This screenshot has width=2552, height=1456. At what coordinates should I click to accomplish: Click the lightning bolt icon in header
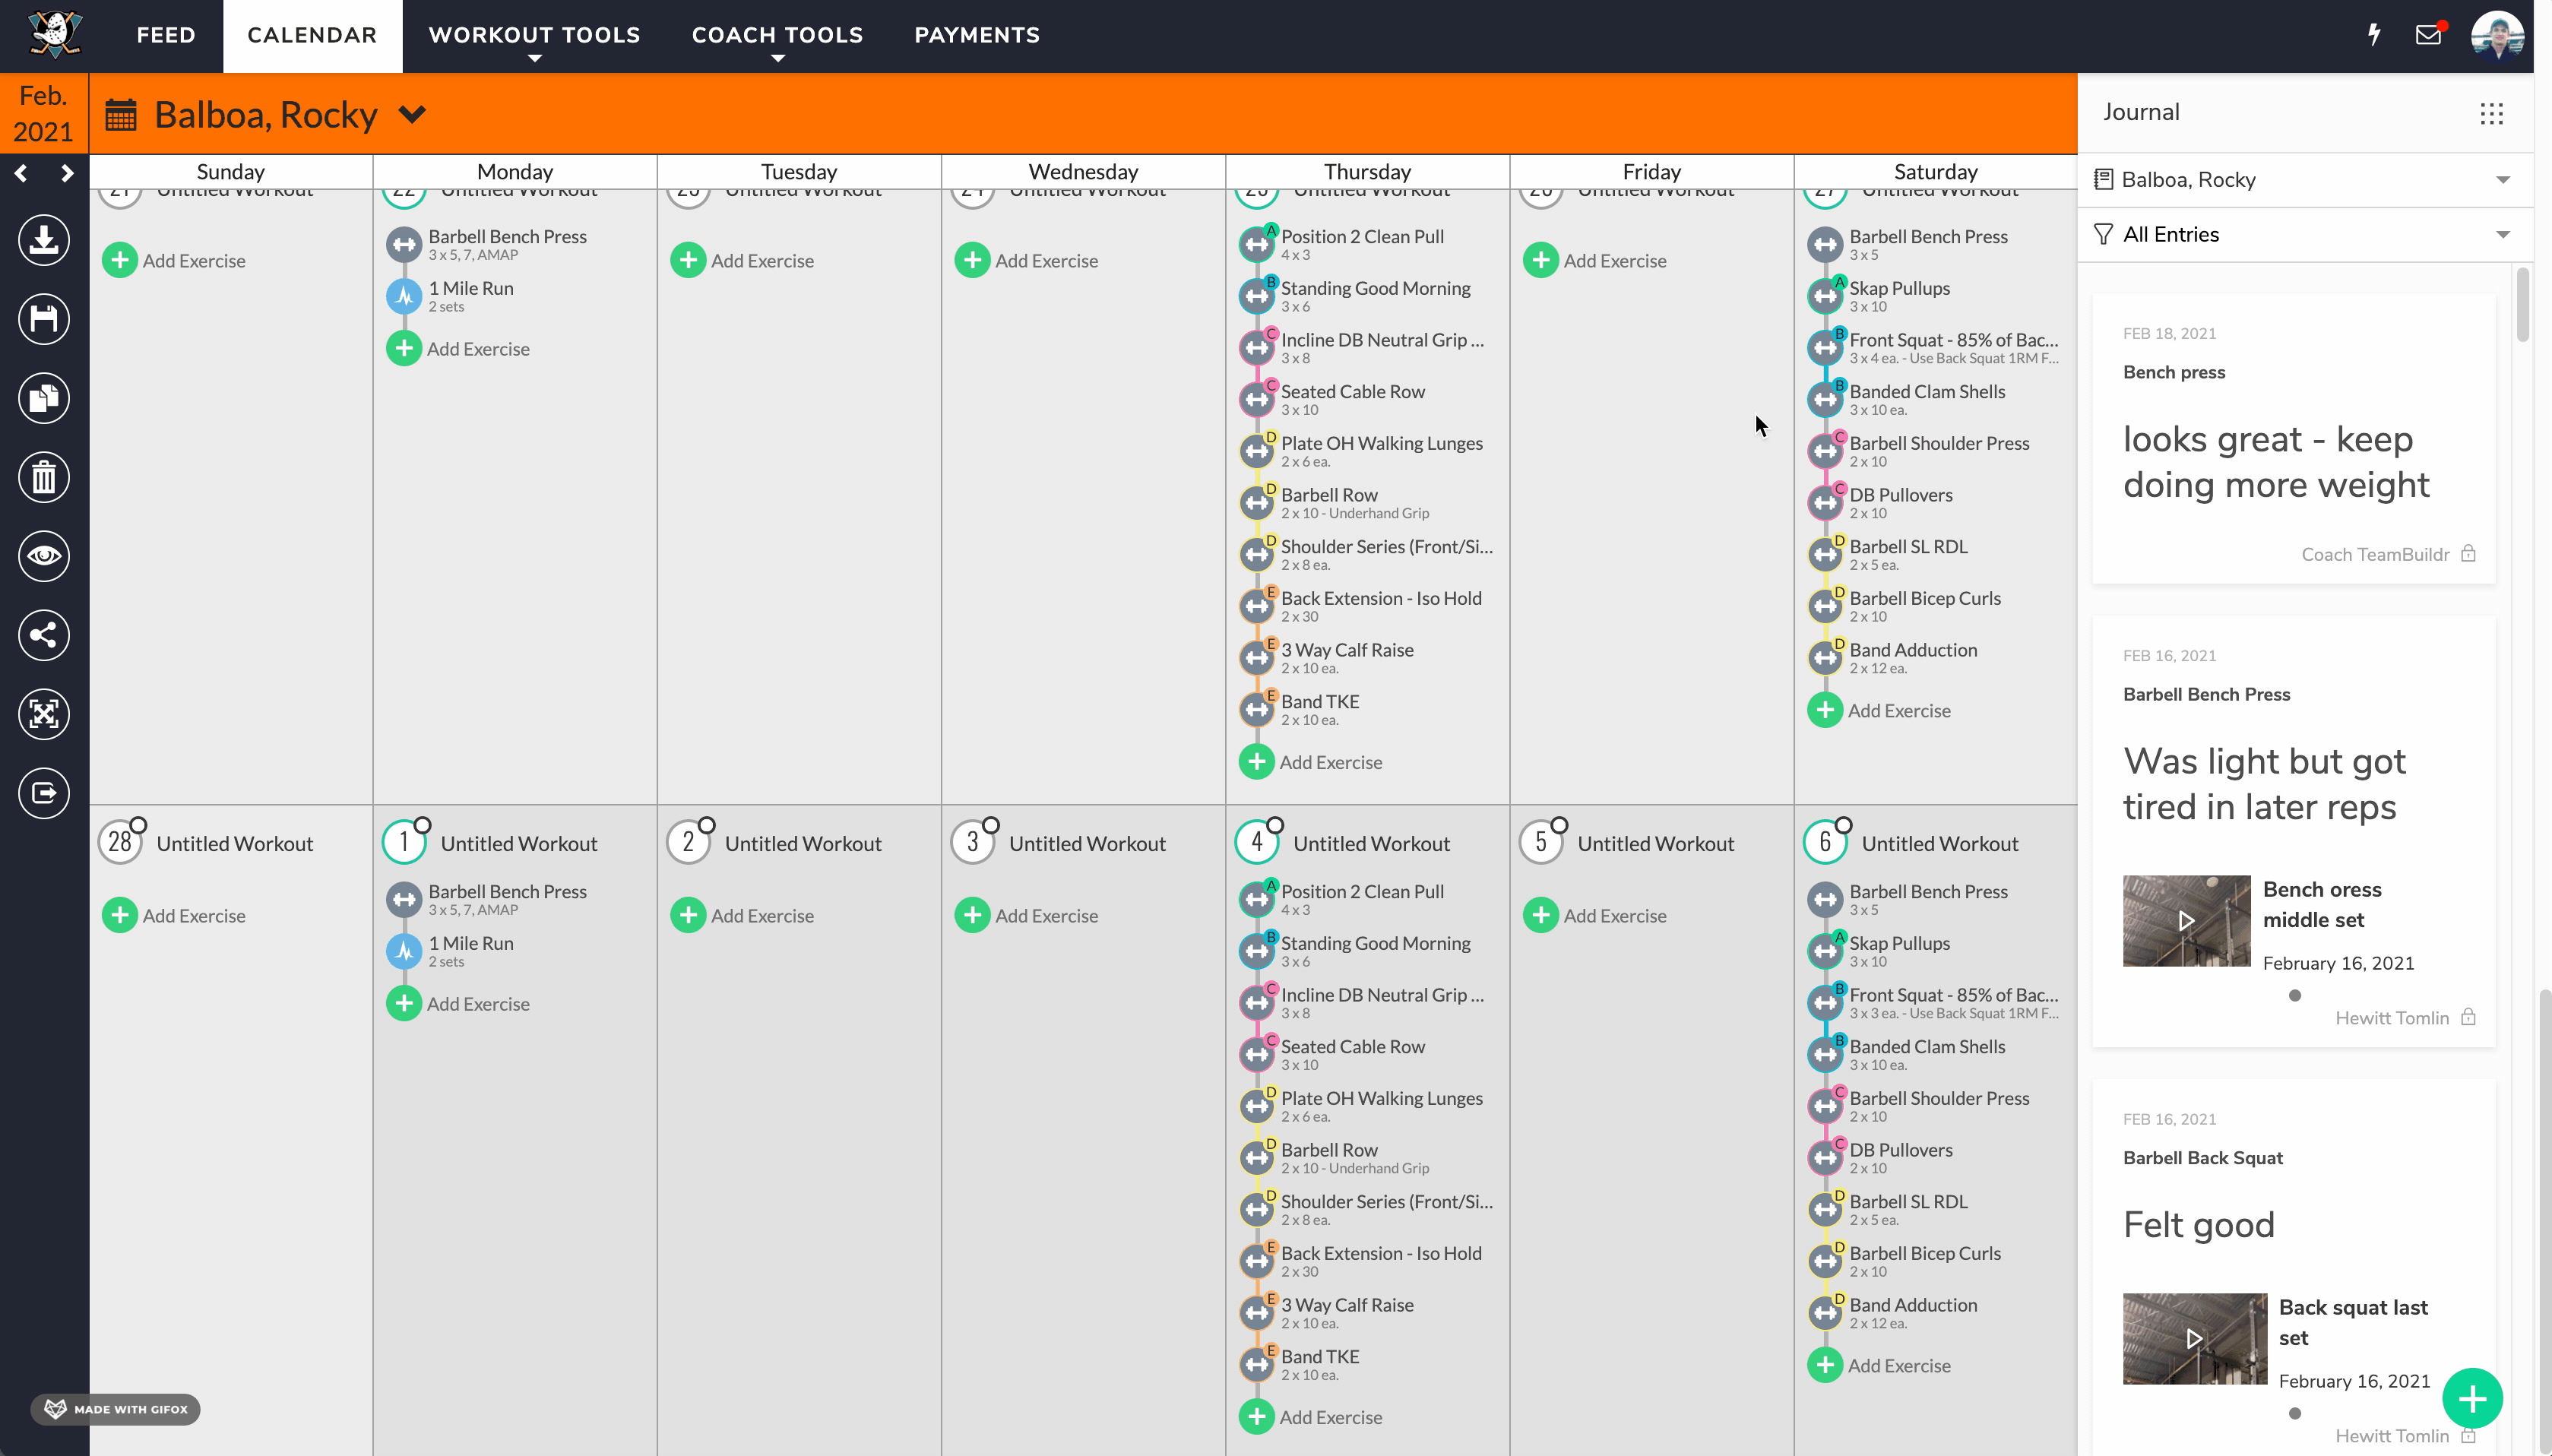tap(2374, 35)
